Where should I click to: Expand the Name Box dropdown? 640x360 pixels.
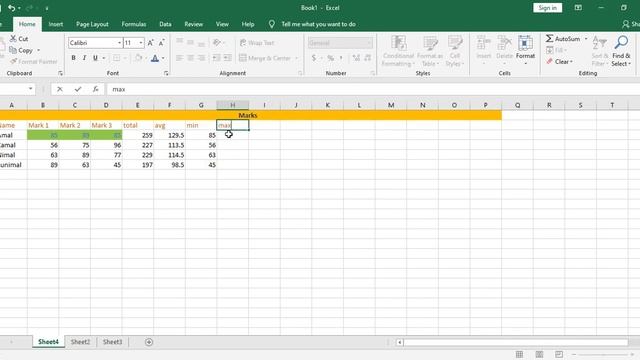point(31,89)
